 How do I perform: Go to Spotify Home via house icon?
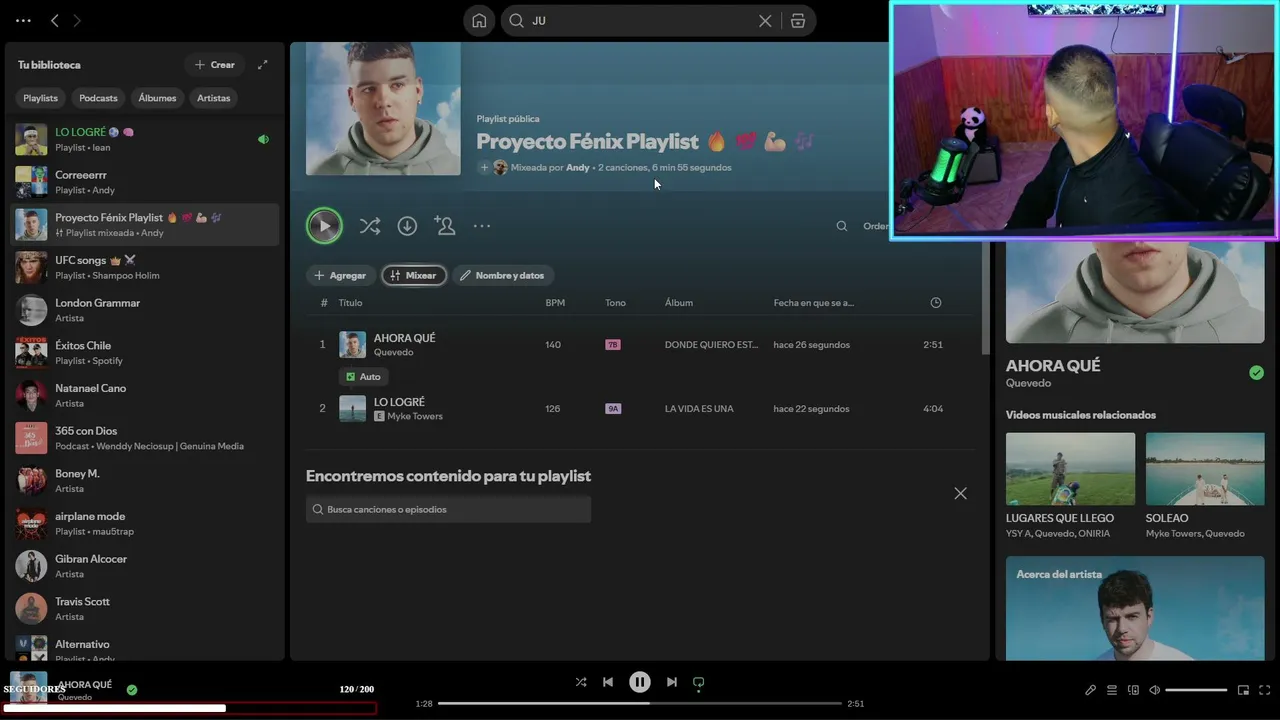(x=479, y=21)
